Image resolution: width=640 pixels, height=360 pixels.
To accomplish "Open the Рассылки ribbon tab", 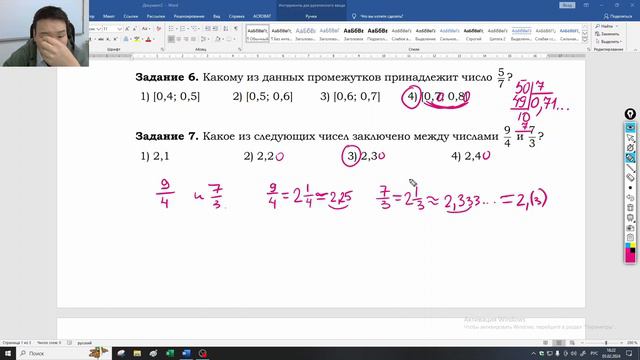I will 156,16.
